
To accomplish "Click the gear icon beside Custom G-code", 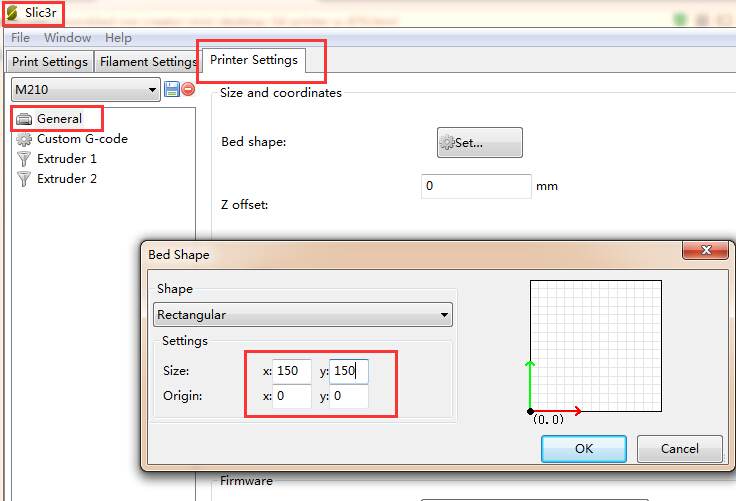I will (24, 139).
